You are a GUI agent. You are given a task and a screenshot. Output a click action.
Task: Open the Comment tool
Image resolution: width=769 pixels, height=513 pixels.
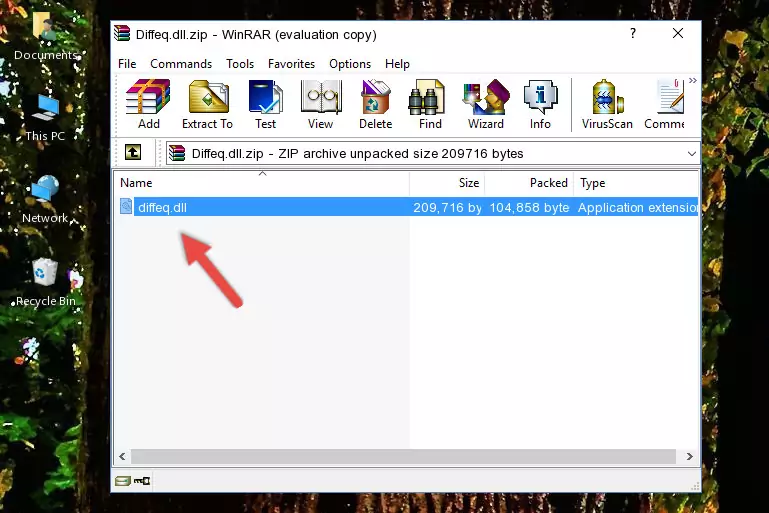click(x=665, y=104)
